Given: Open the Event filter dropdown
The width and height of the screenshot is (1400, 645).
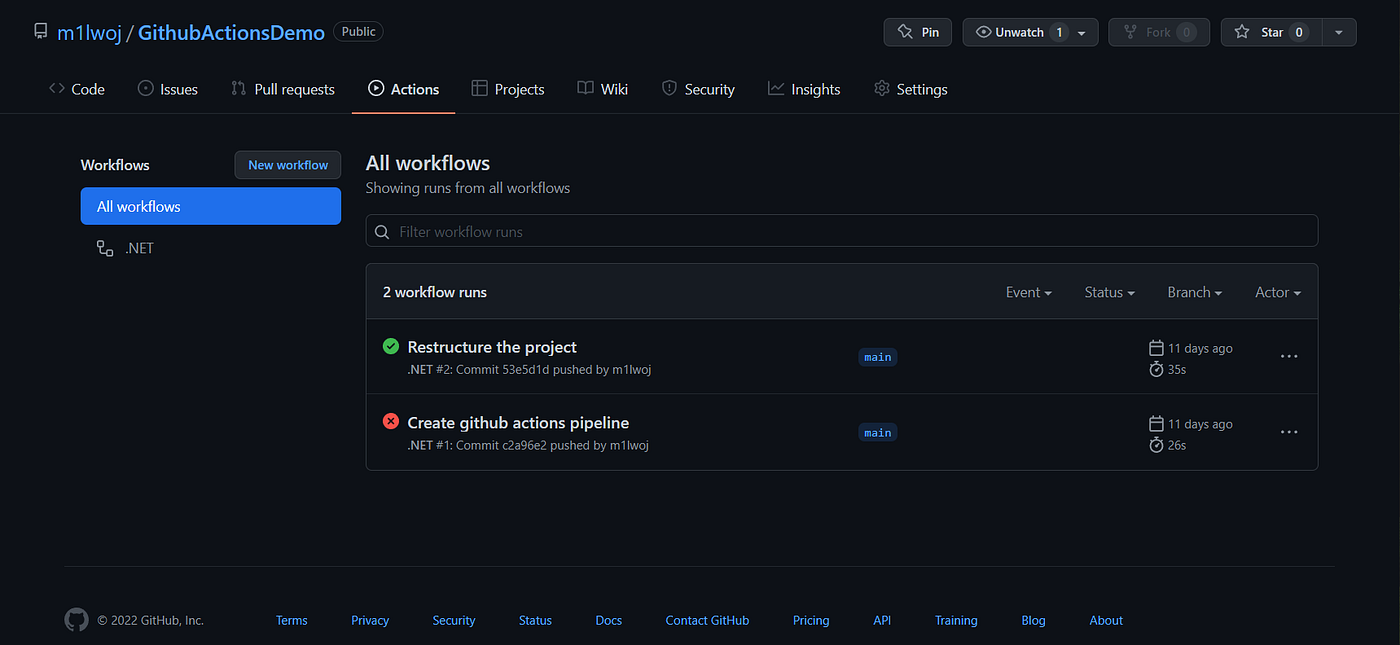Looking at the screenshot, I should (1028, 292).
